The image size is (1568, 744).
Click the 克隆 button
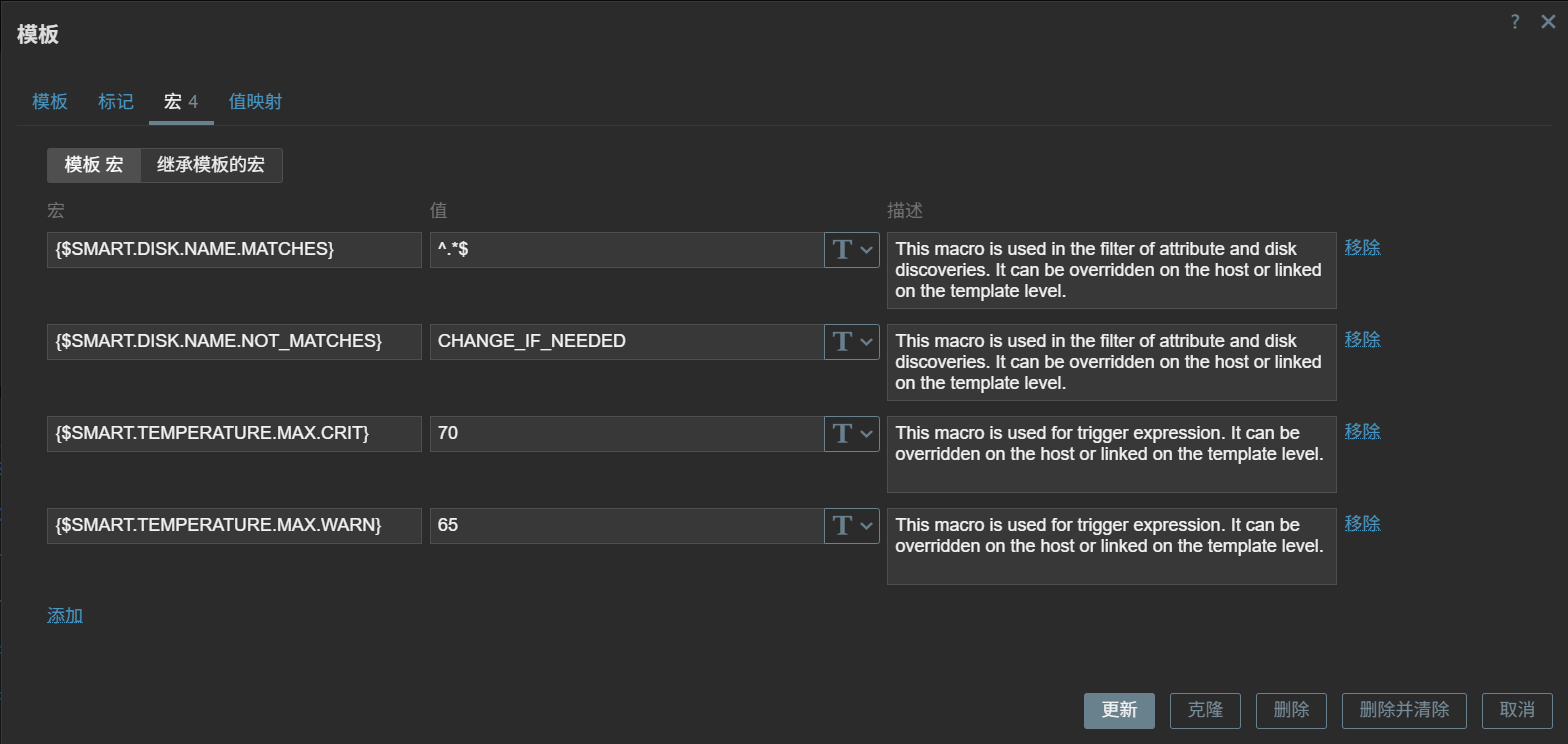[x=1205, y=710]
